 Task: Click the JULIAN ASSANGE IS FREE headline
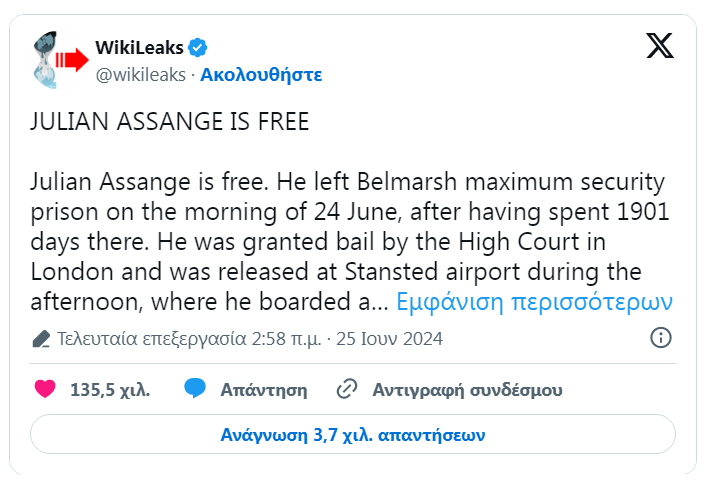click(170, 122)
